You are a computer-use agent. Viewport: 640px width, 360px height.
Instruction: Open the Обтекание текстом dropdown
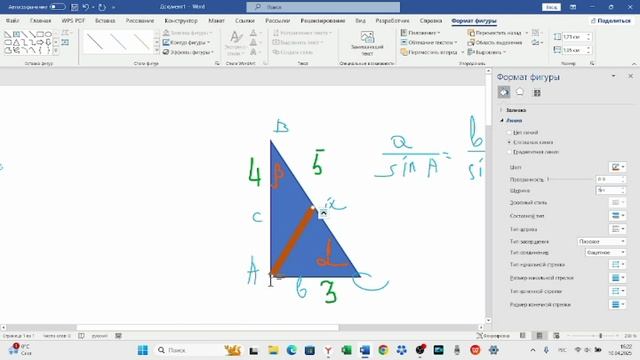coord(429,42)
